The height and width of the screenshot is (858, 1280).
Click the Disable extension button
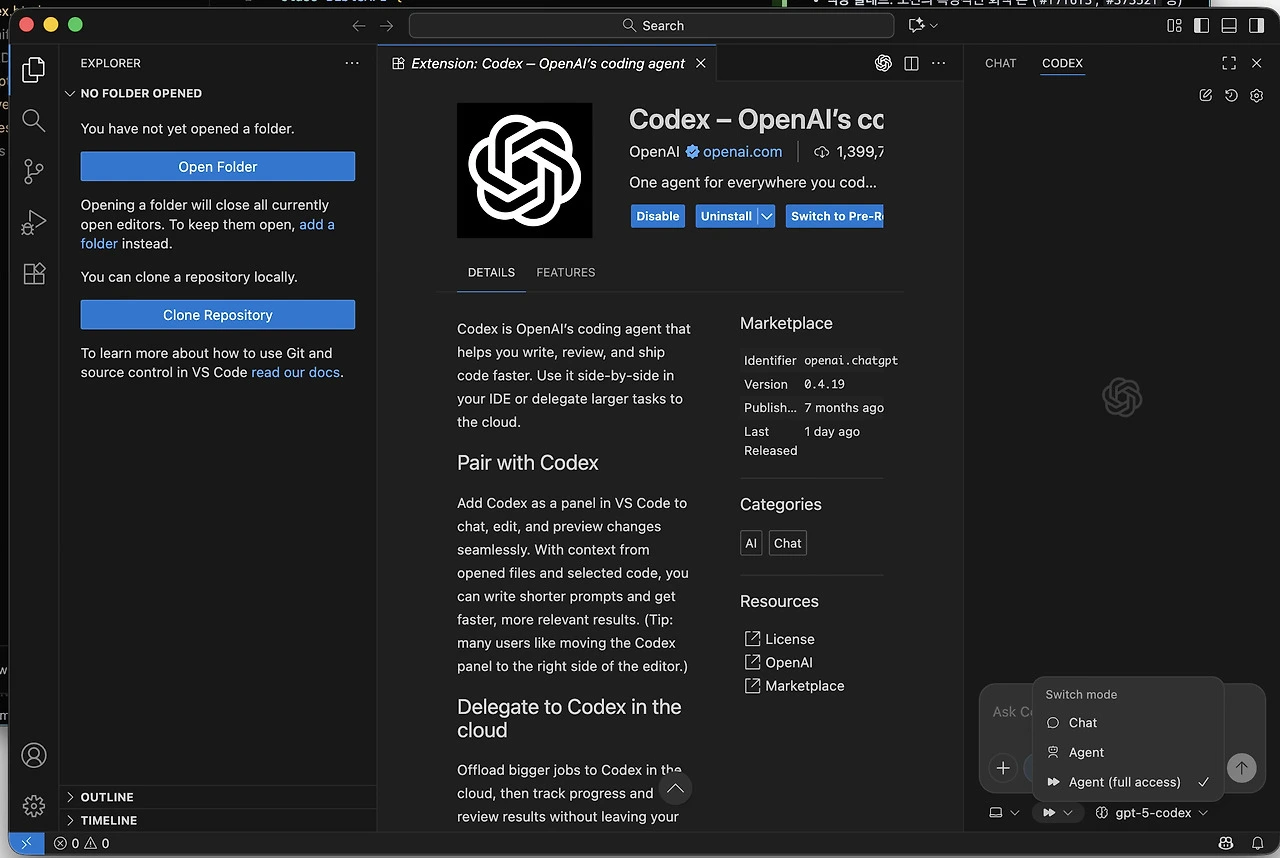click(658, 216)
